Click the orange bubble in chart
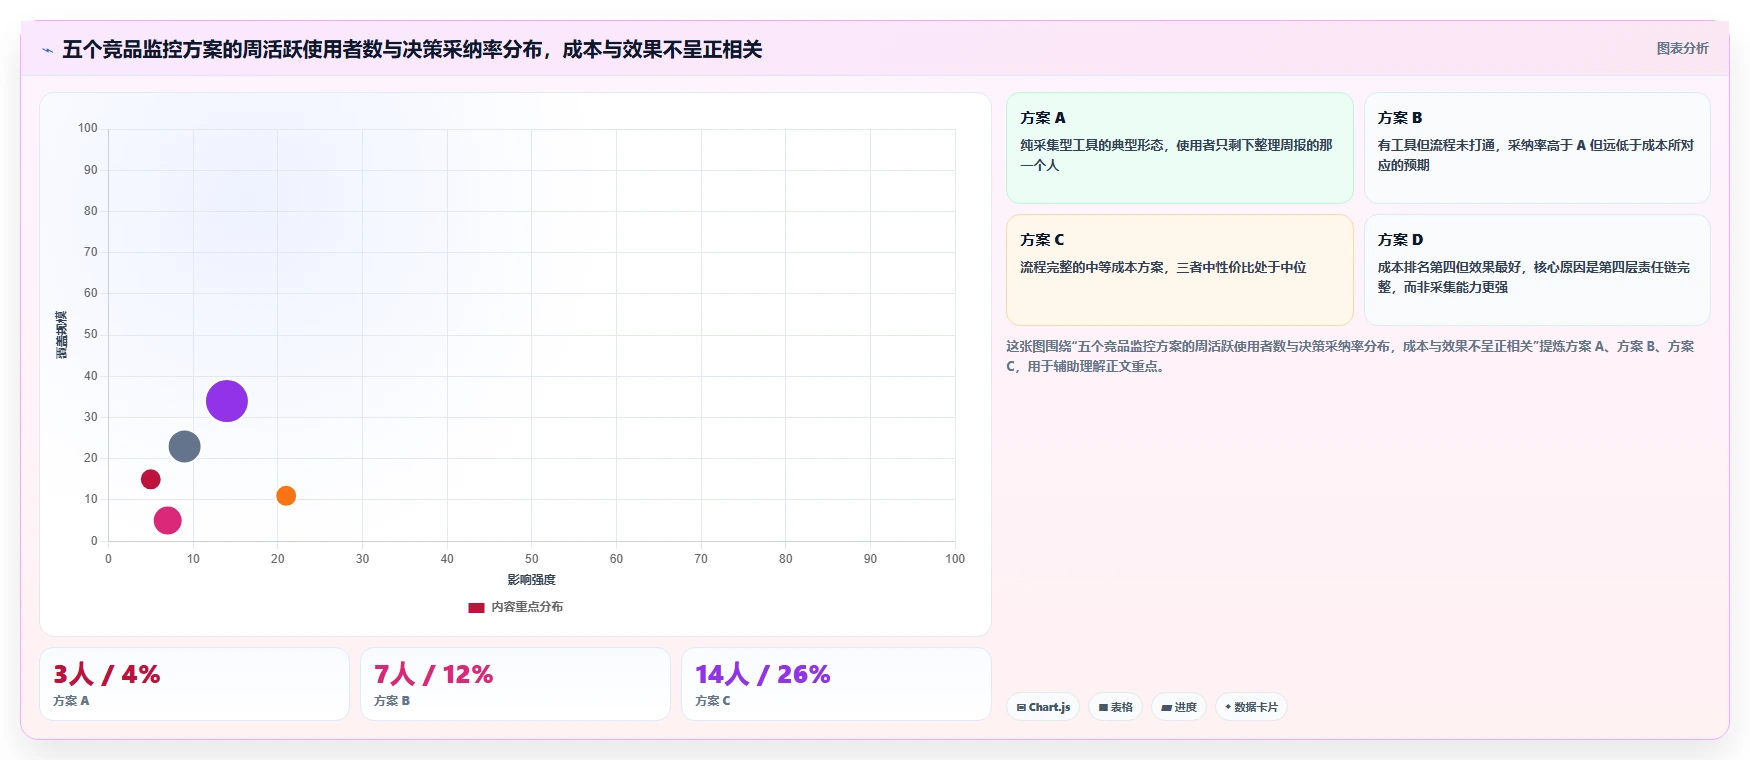1750x760 pixels. [x=286, y=496]
